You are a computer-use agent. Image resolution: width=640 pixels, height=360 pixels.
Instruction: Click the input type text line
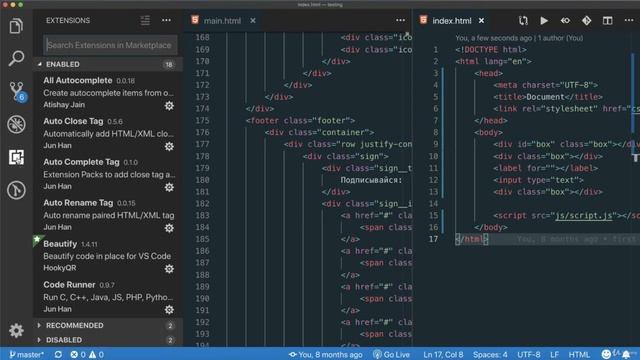pos(538,180)
